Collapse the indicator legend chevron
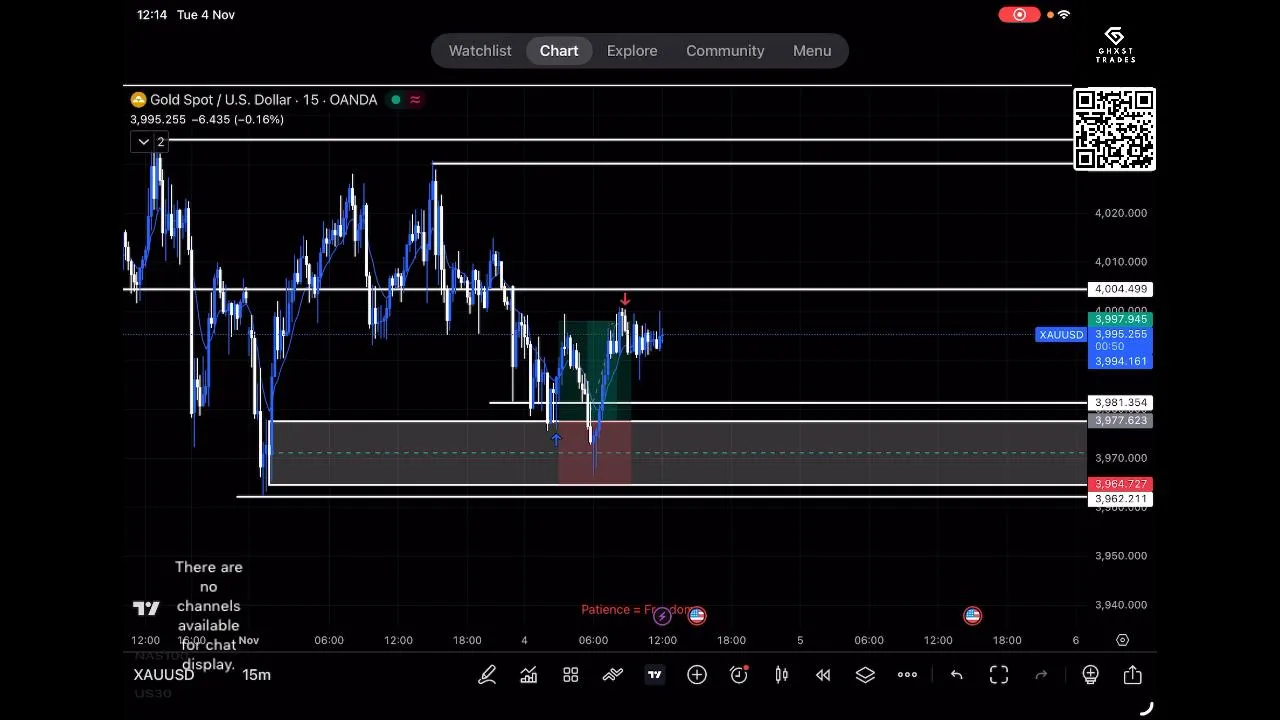 pos(143,142)
